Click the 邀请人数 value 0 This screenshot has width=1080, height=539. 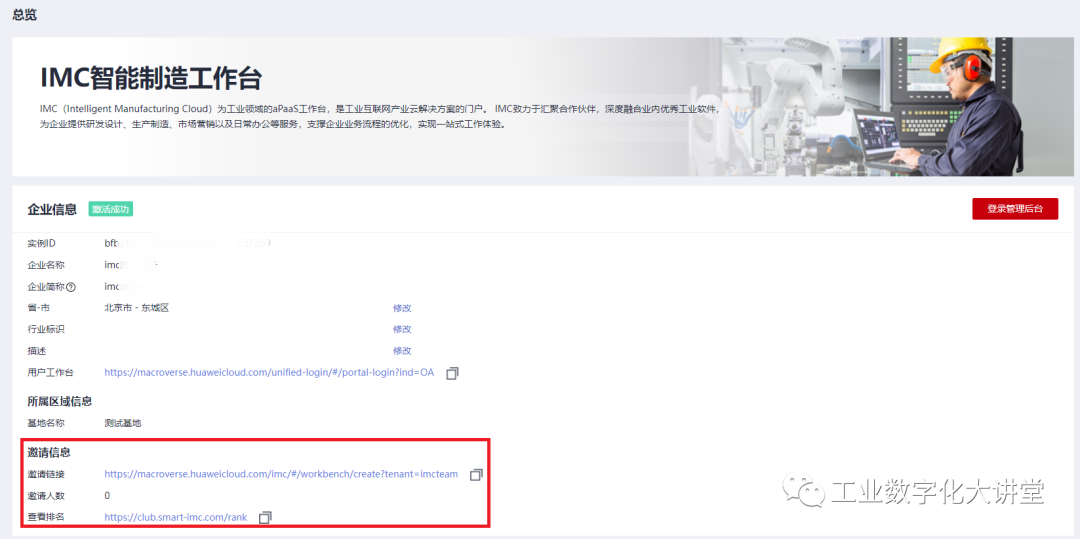[107, 496]
